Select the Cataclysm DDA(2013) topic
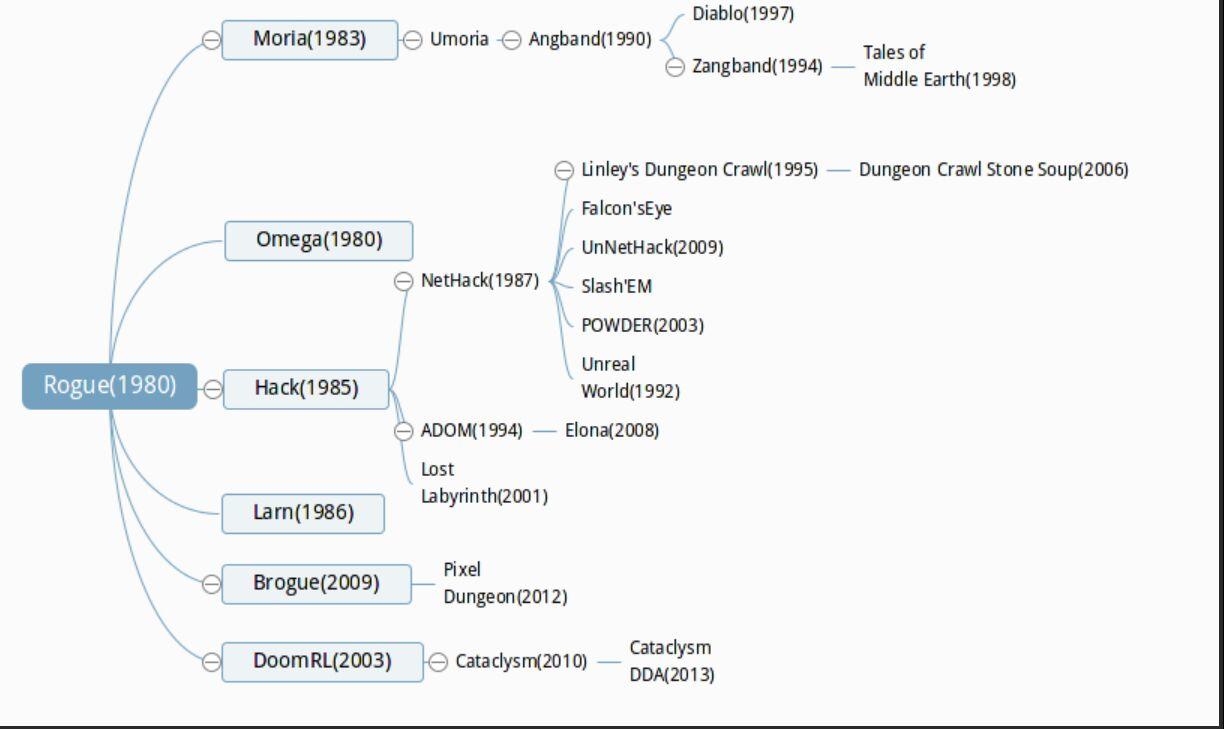 pyautogui.click(x=671, y=662)
